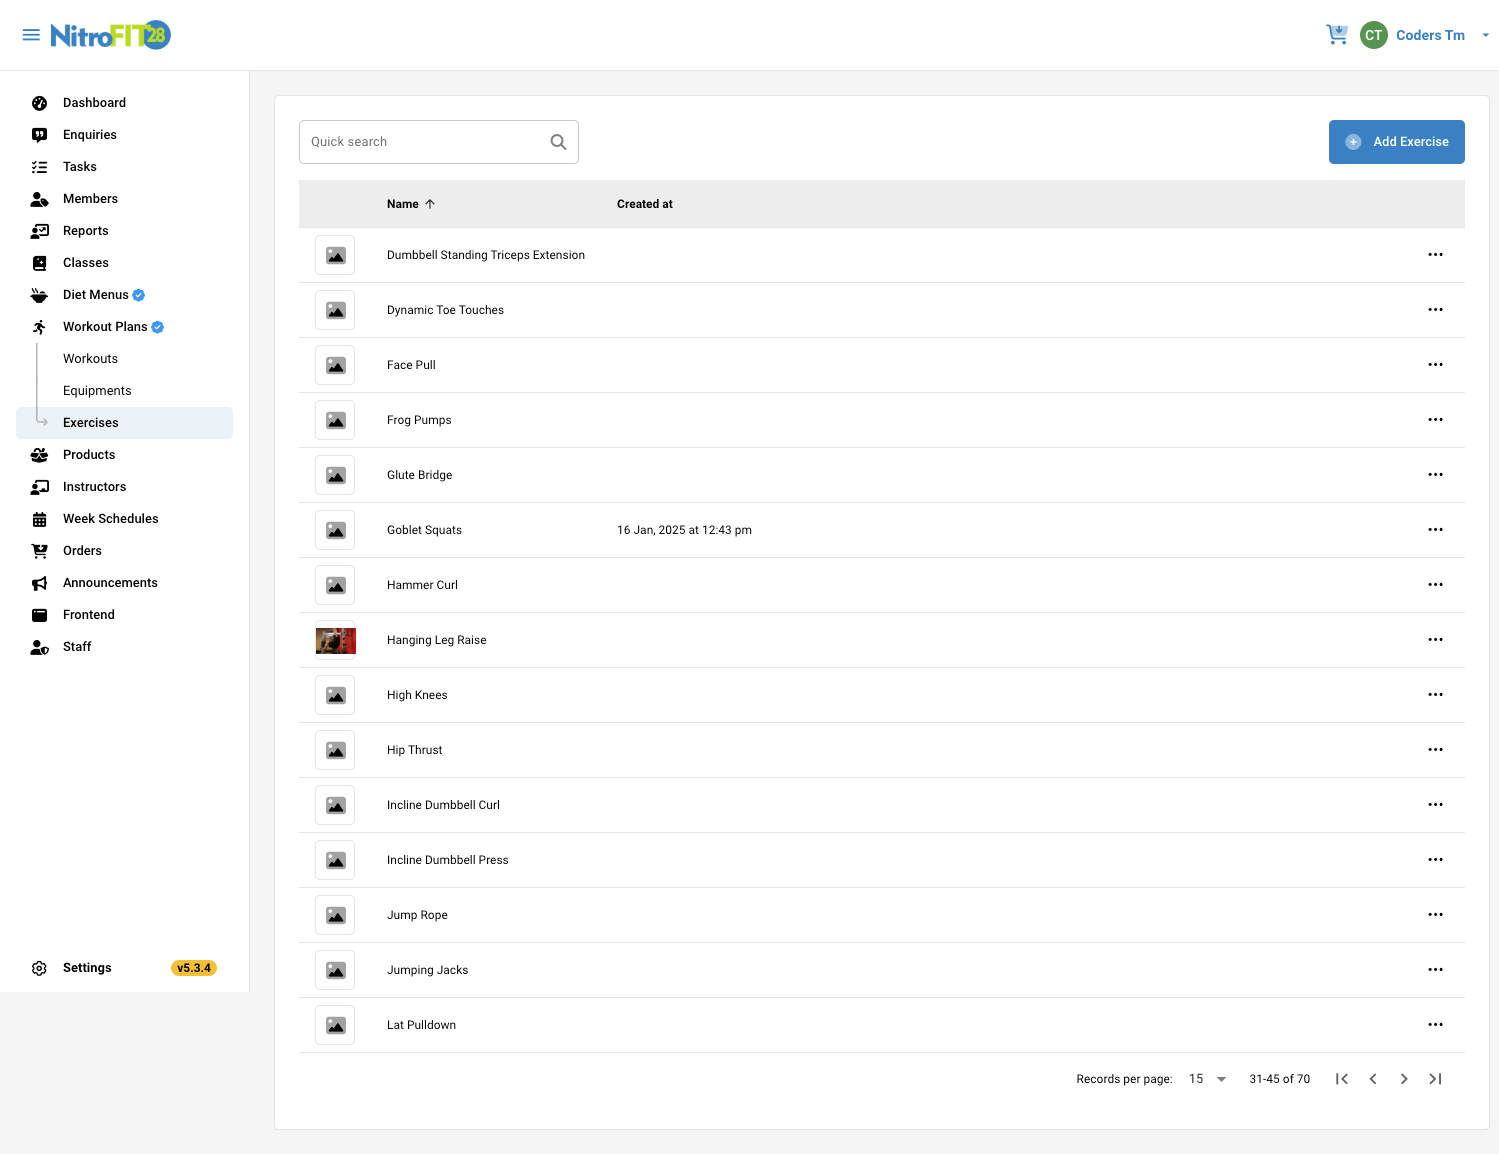The width and height of the screenshot is (1499, 1154).
Task: Click the Add Exercise button
Action: pos(1396,142)
